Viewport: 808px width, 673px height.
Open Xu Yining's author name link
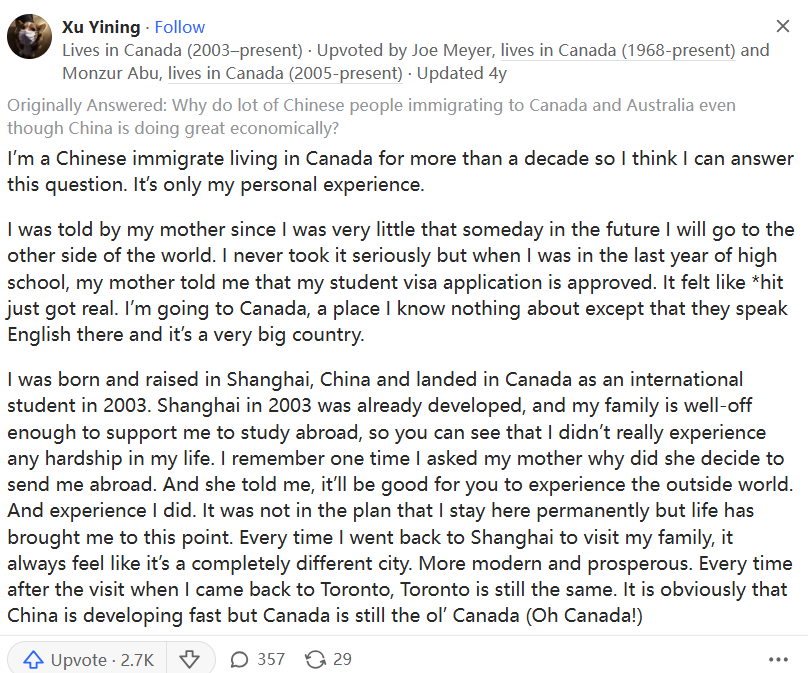point(101,27)
